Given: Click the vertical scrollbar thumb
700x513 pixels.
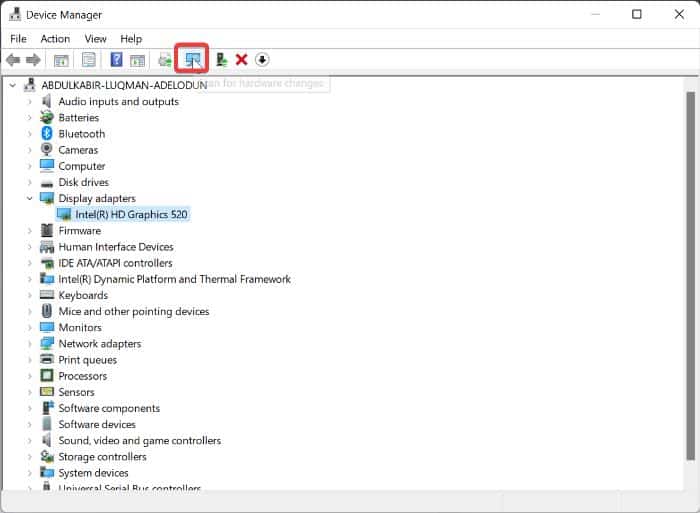Looking at the screenshot, I should tap(690, 275).
